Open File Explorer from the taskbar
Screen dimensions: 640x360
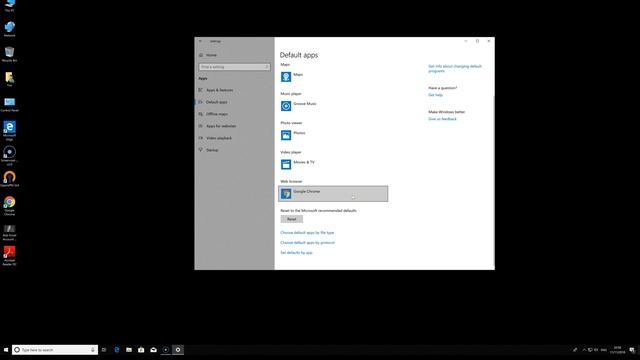(x=129, y=350)
